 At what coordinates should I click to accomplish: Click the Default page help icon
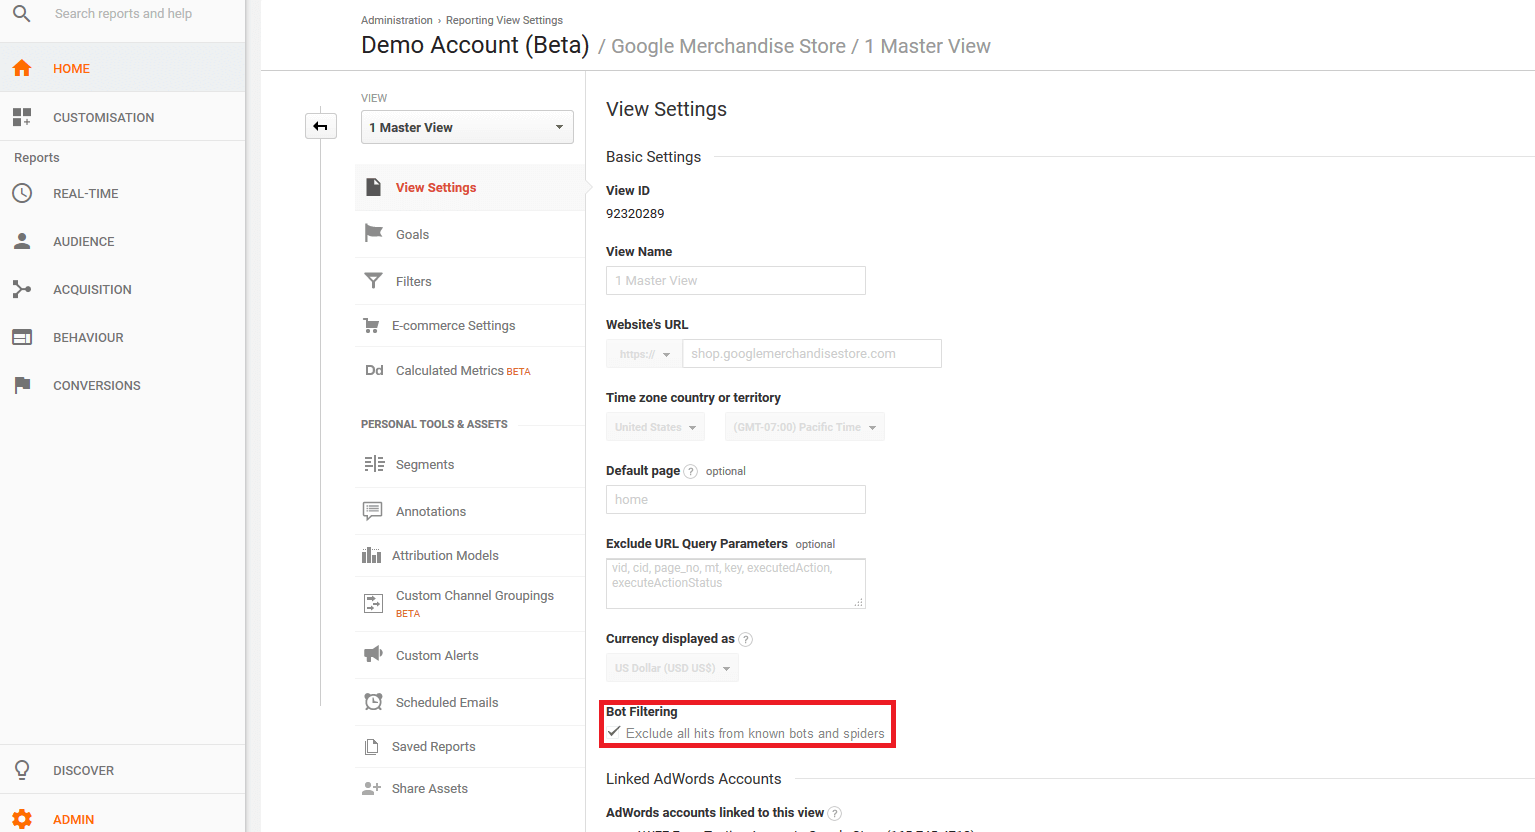pyautogui.click(x=690, y=471)
